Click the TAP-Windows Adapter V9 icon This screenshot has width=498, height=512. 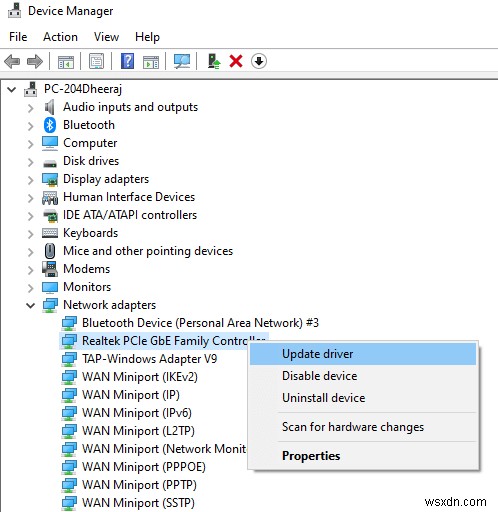point(69,359)
